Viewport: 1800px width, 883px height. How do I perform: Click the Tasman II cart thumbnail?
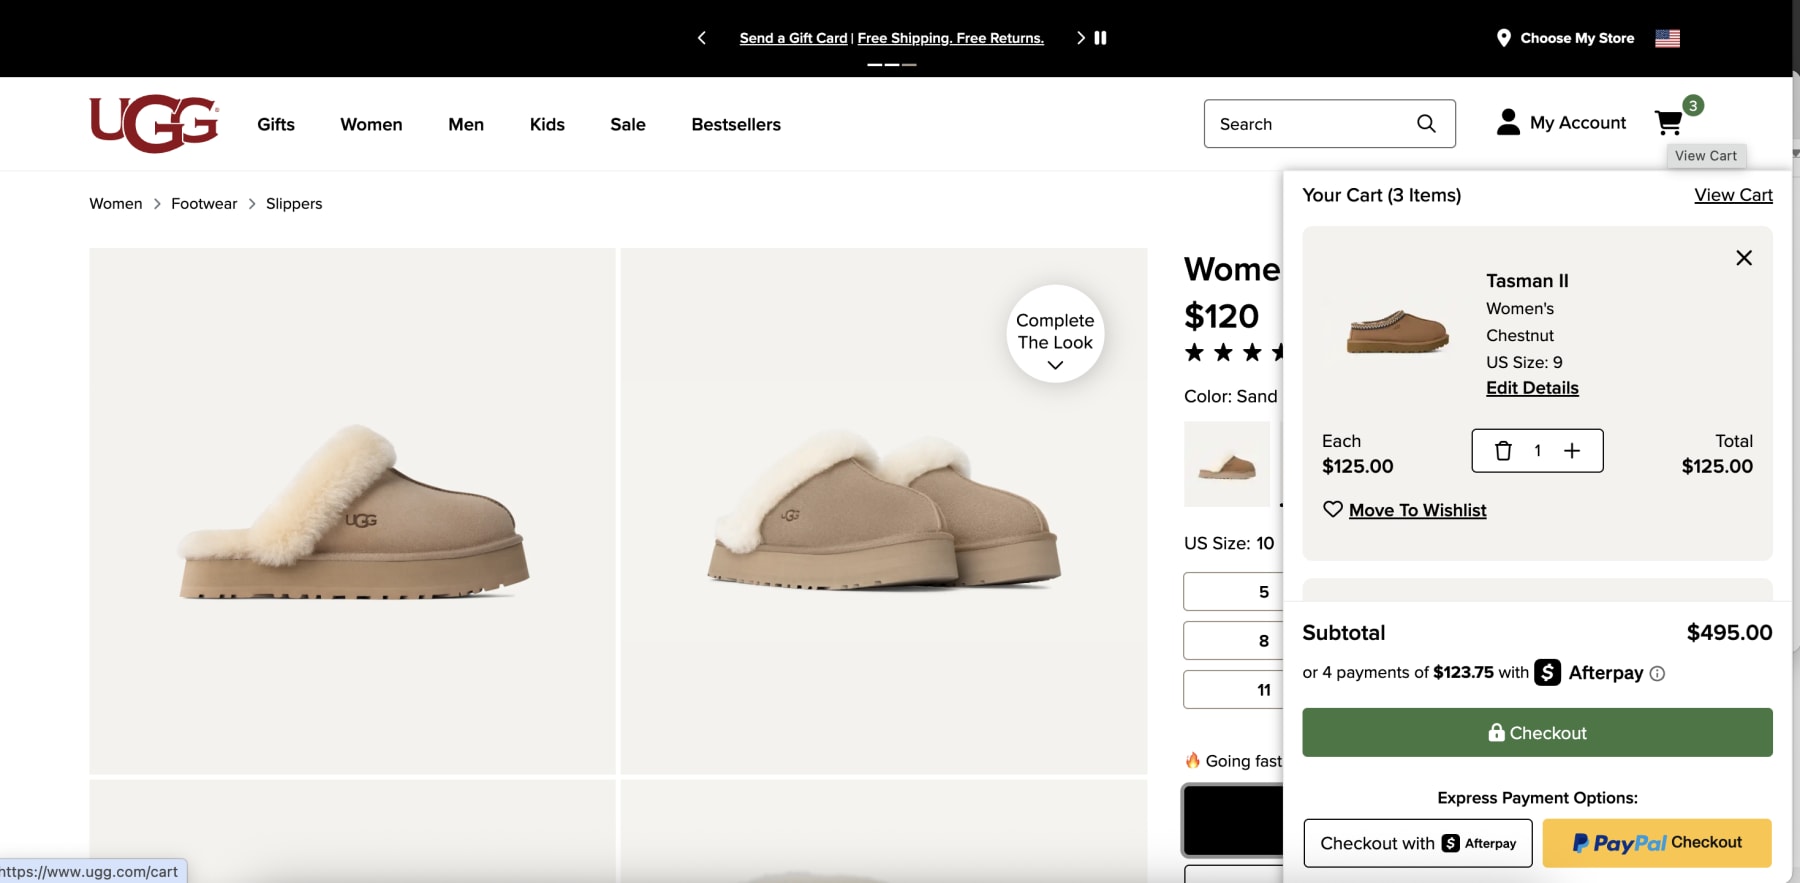coord(1397,331)
